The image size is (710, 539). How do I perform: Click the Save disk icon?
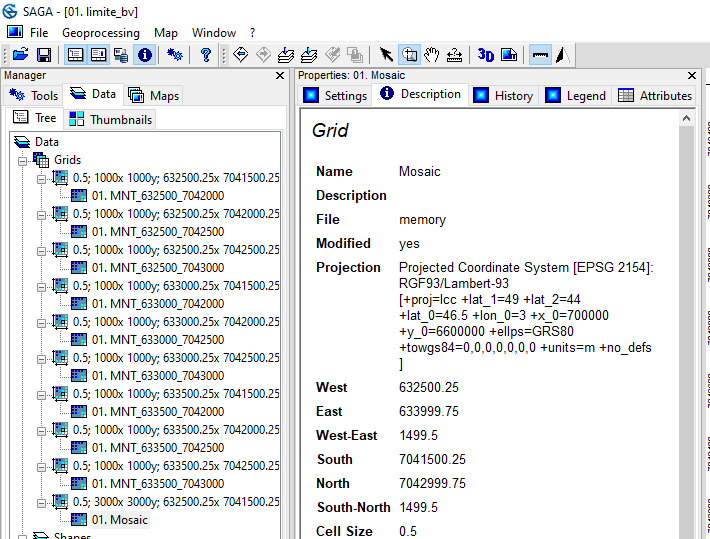[45, 55]
